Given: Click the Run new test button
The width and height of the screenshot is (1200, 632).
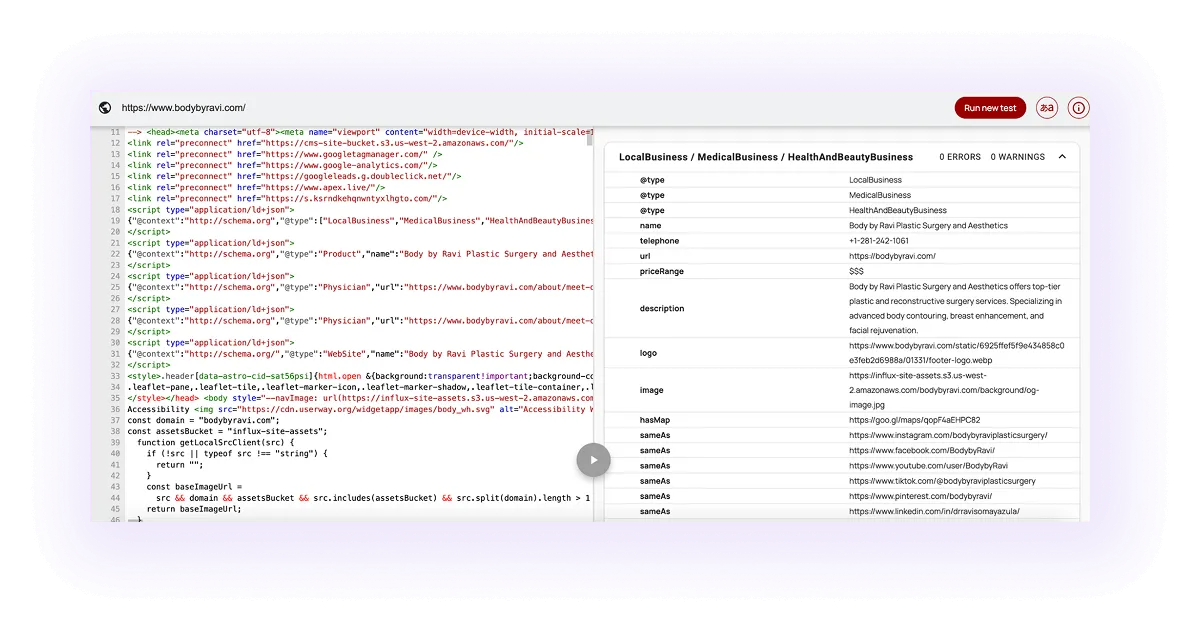Looking at the screenshot, I should pos(990,107).
